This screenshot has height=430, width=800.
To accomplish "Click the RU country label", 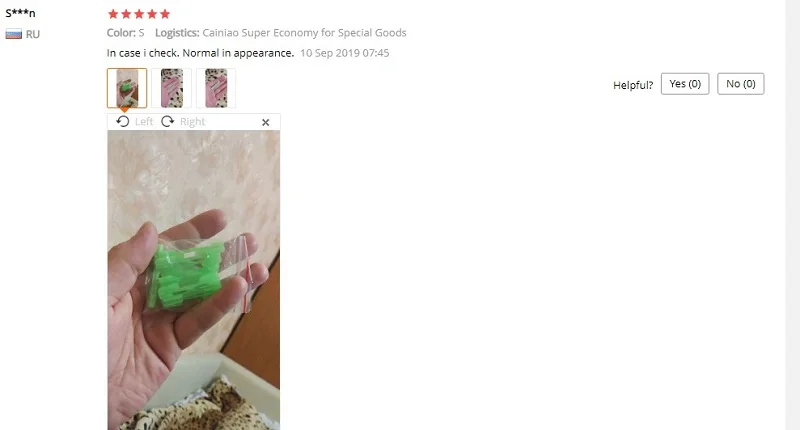I will (33, 34).
